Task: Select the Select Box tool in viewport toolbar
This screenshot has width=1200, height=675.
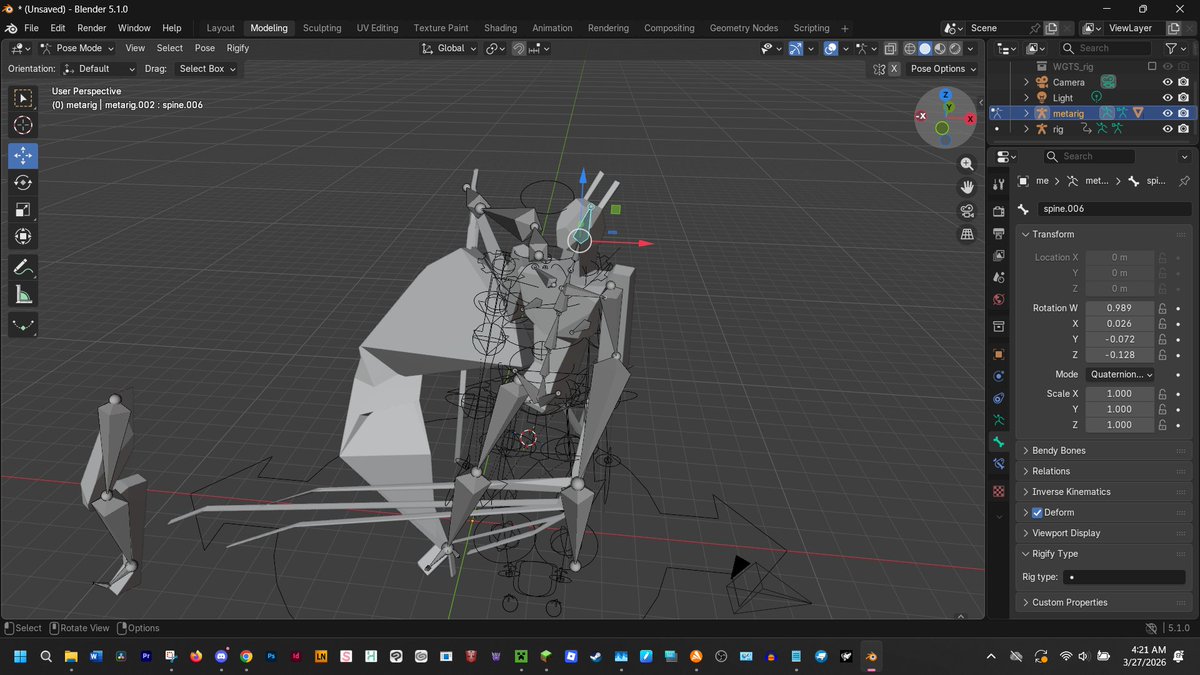Action: click(x=23, y=98)
